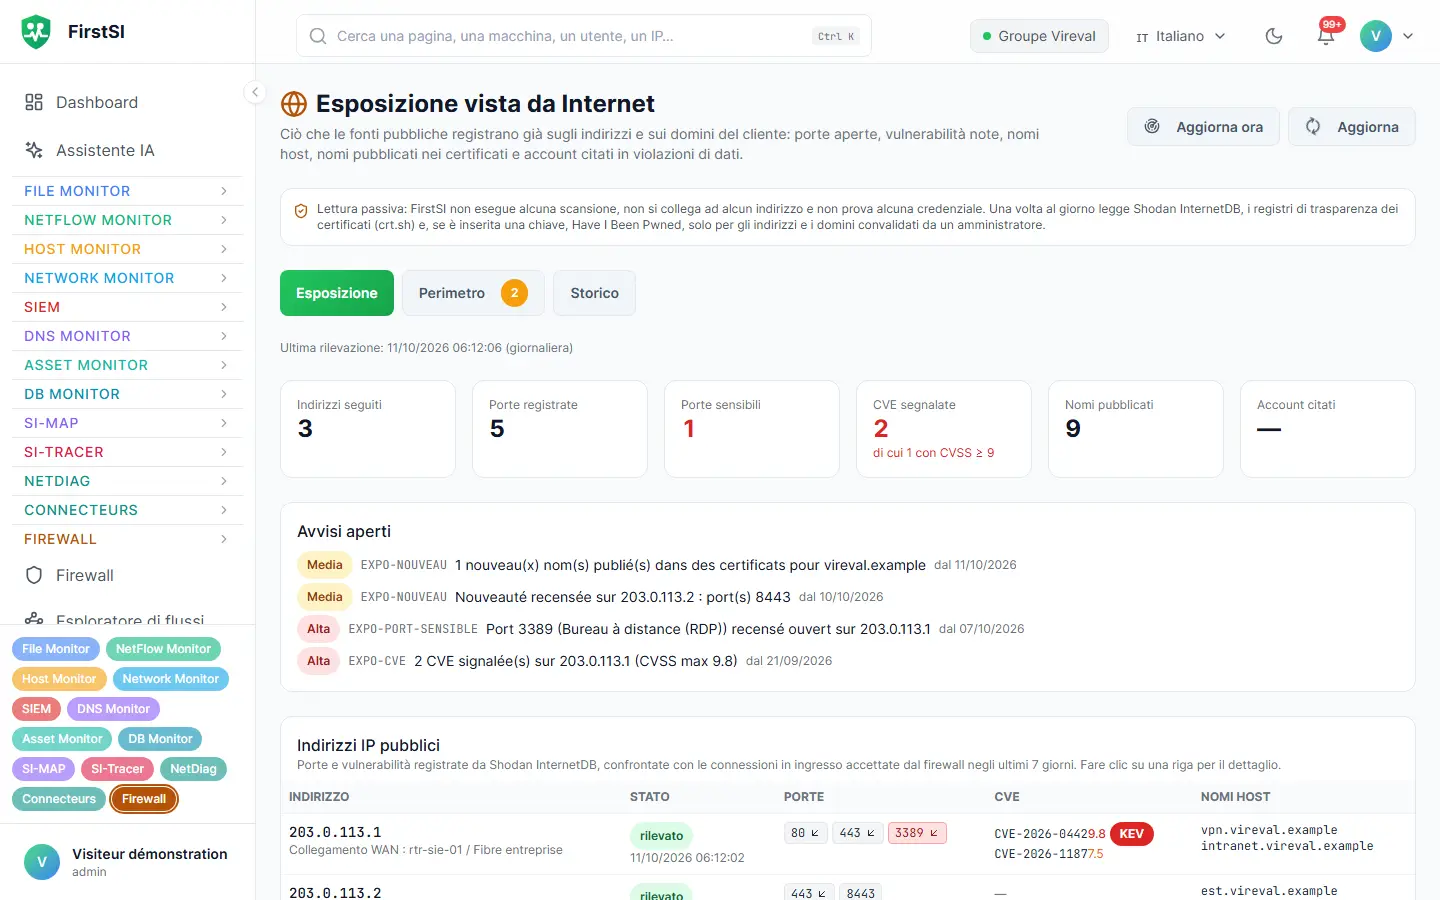Switch to the Storico tab
Viewport: 1440px width, 900px height.
click(594, 293)
